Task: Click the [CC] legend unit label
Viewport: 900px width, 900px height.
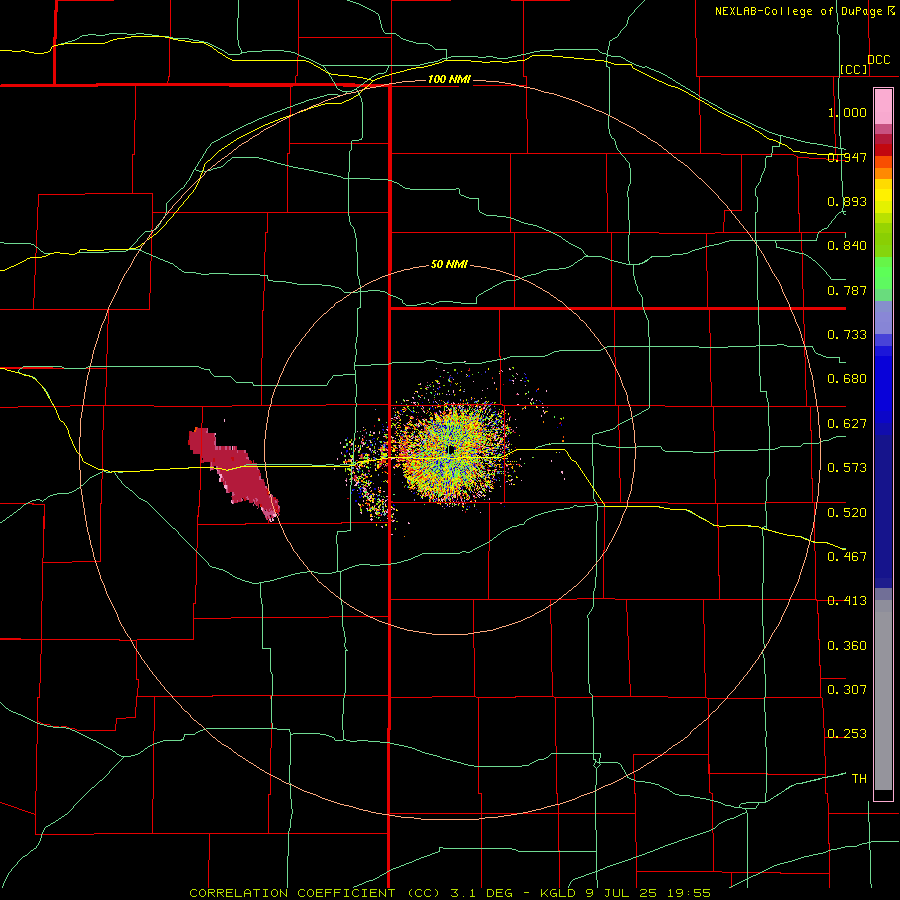Action: (x=854, y=69)
